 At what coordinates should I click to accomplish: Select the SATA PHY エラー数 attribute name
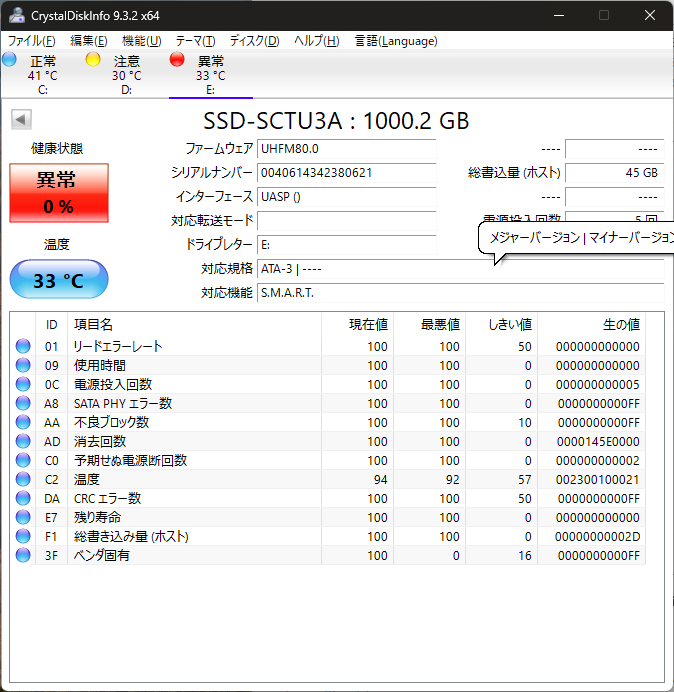123,403
